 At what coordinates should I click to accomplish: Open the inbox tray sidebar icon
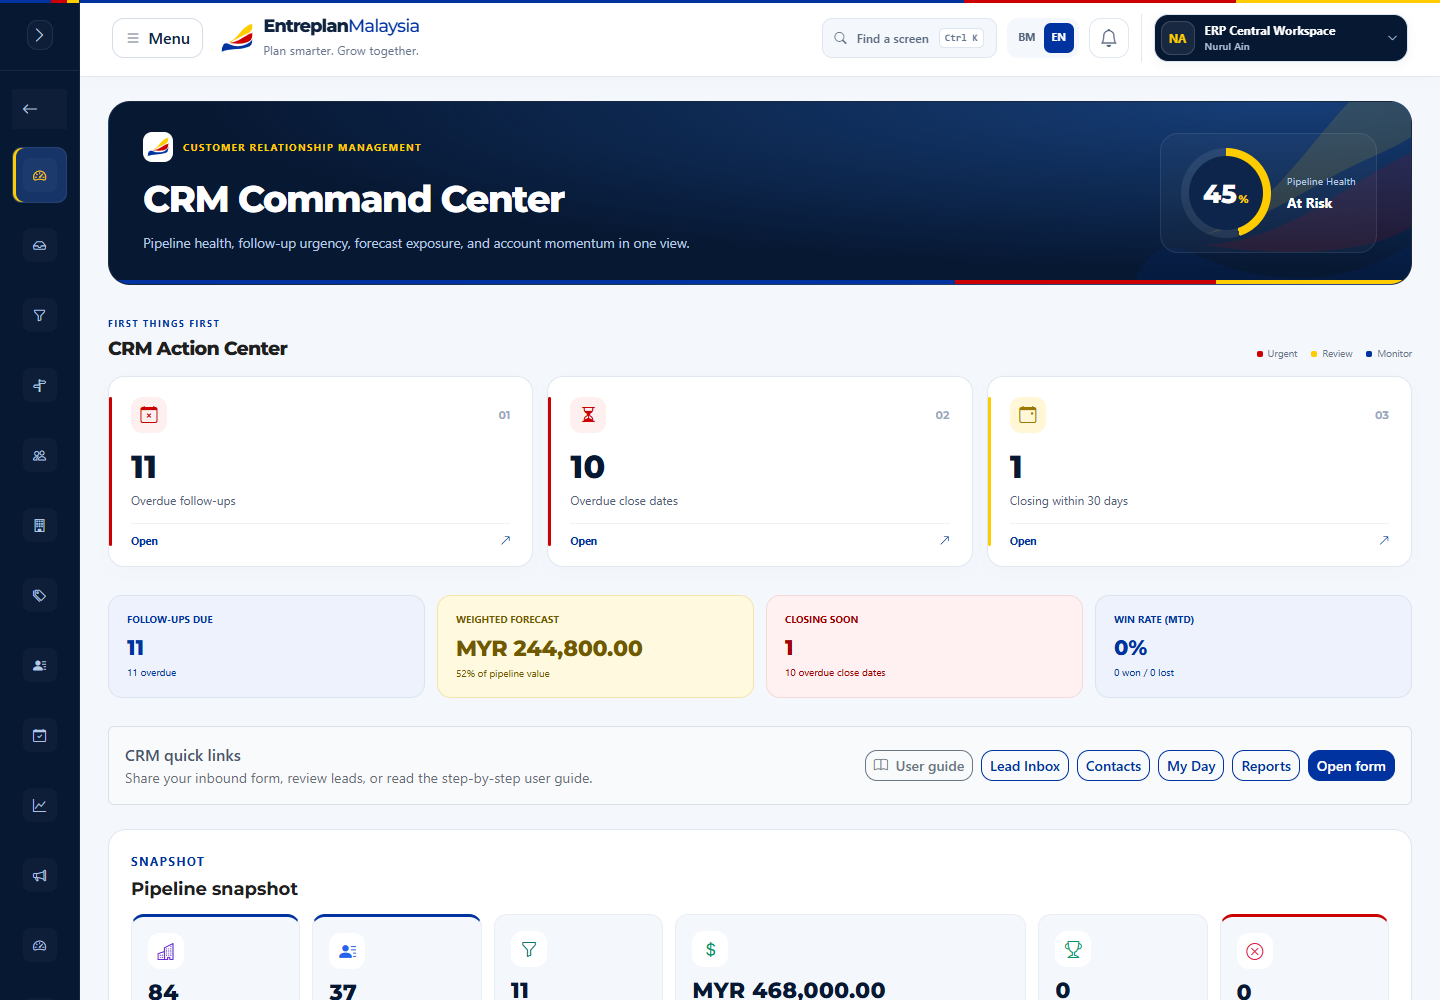[40, 245]
